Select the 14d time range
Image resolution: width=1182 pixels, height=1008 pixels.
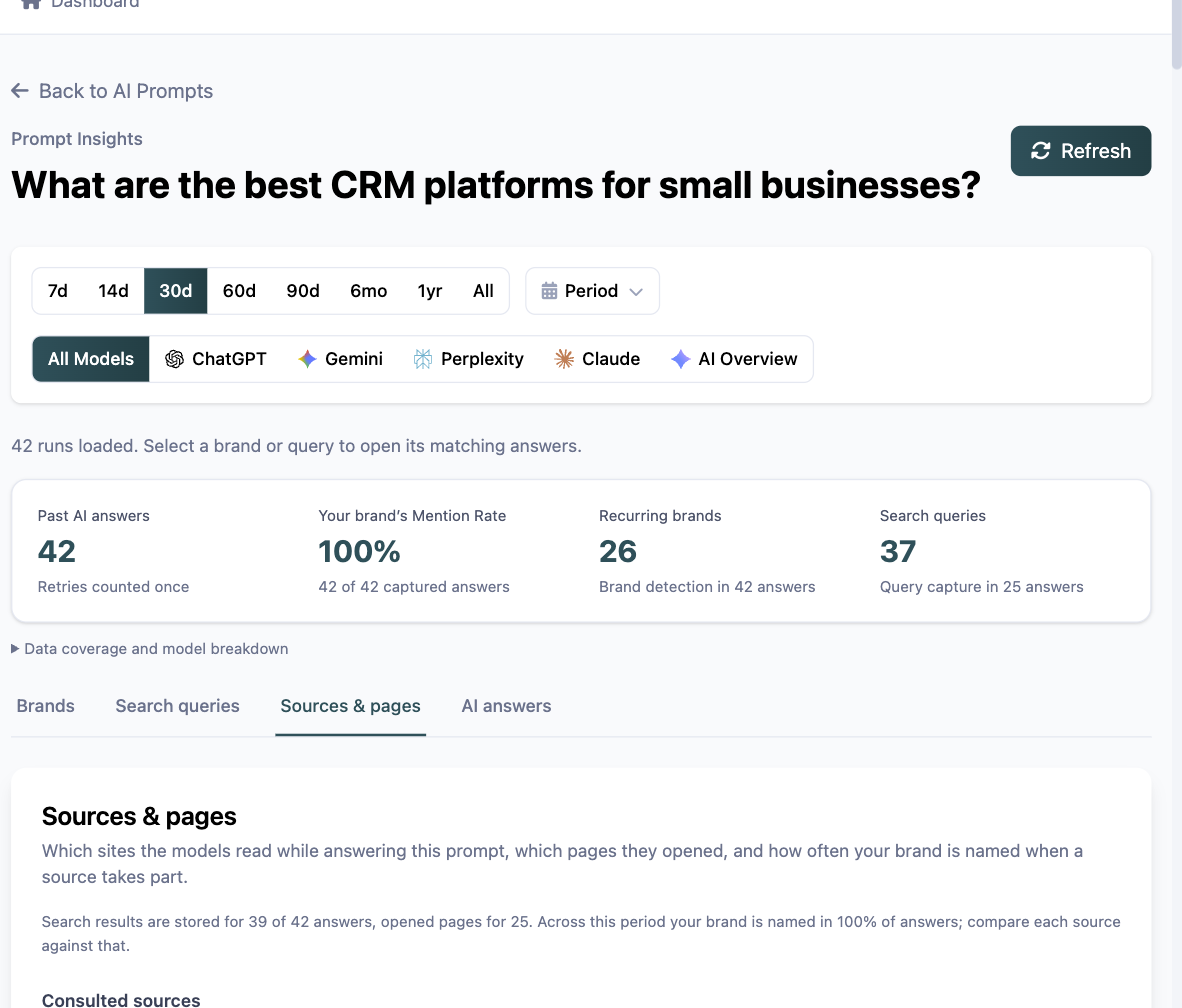(113, 291)
